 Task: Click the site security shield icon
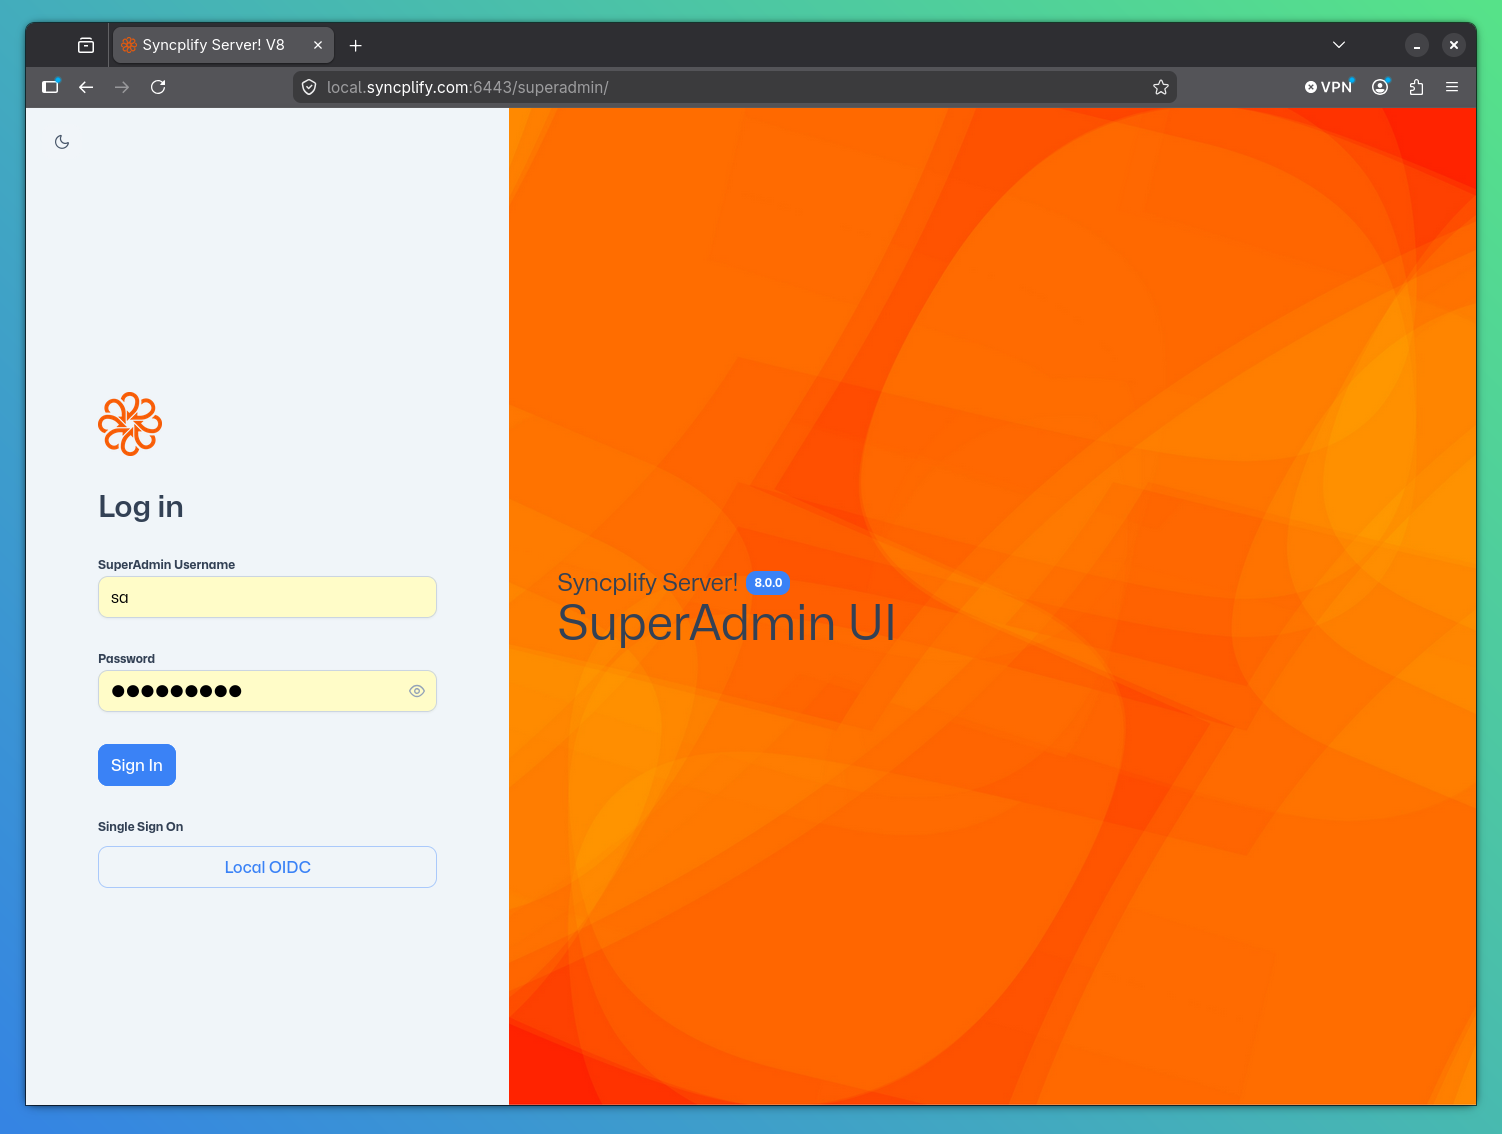[309, 87]
